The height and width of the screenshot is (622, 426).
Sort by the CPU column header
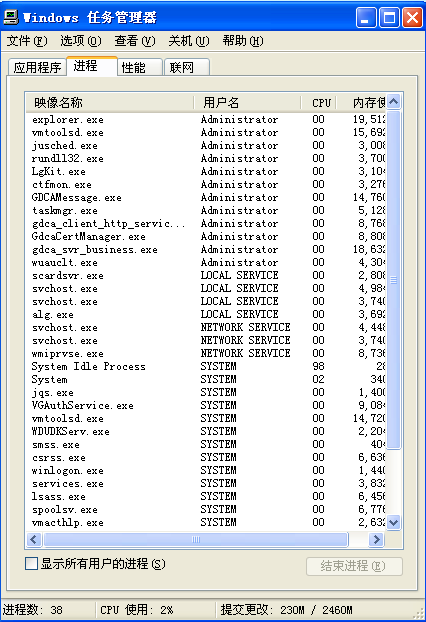(x=319, y=102)
